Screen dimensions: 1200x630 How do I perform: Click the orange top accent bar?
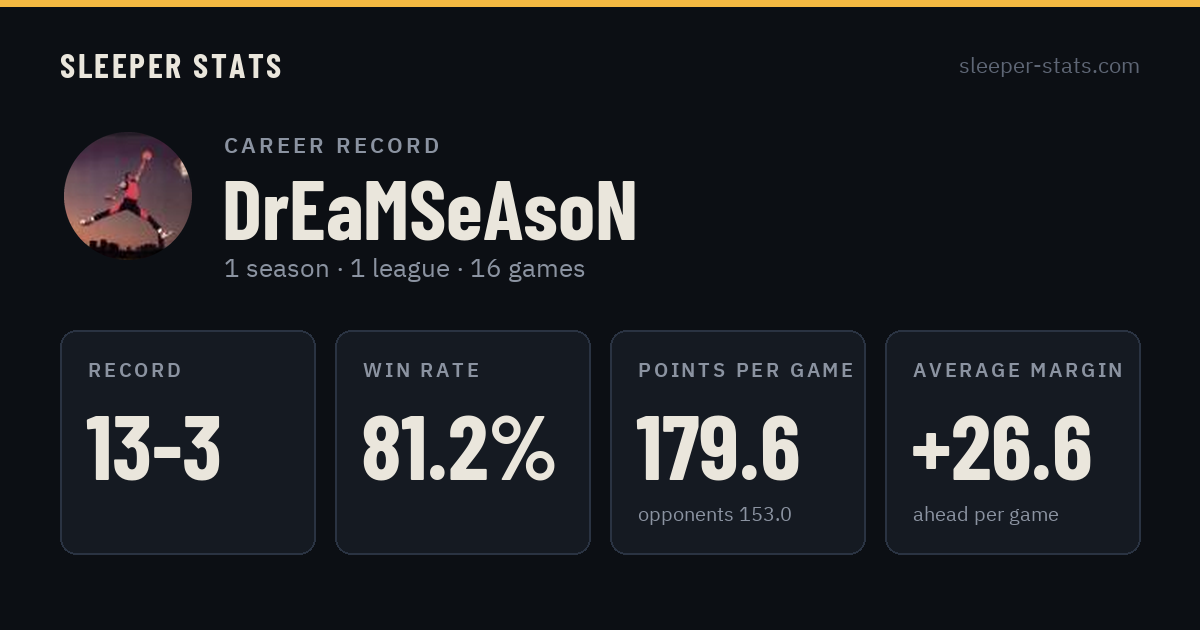pos(600,3)
